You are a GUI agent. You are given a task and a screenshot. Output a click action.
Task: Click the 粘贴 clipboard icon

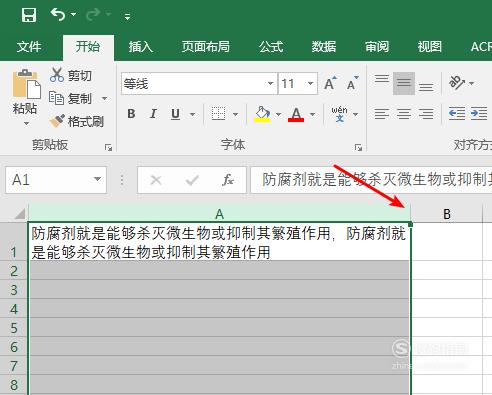(26, 84)
